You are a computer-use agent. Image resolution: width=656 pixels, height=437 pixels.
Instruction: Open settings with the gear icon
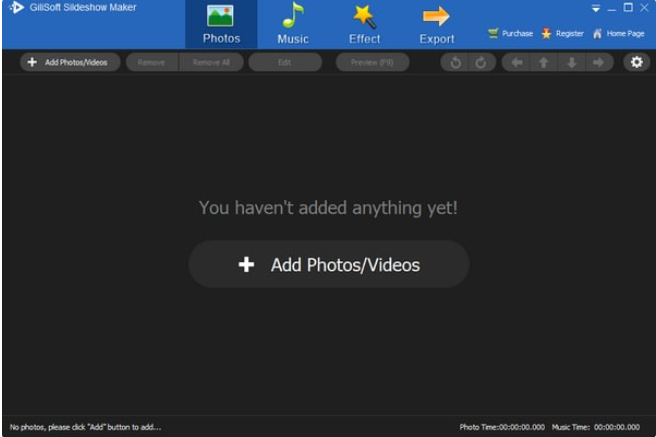tap(637, 62)
